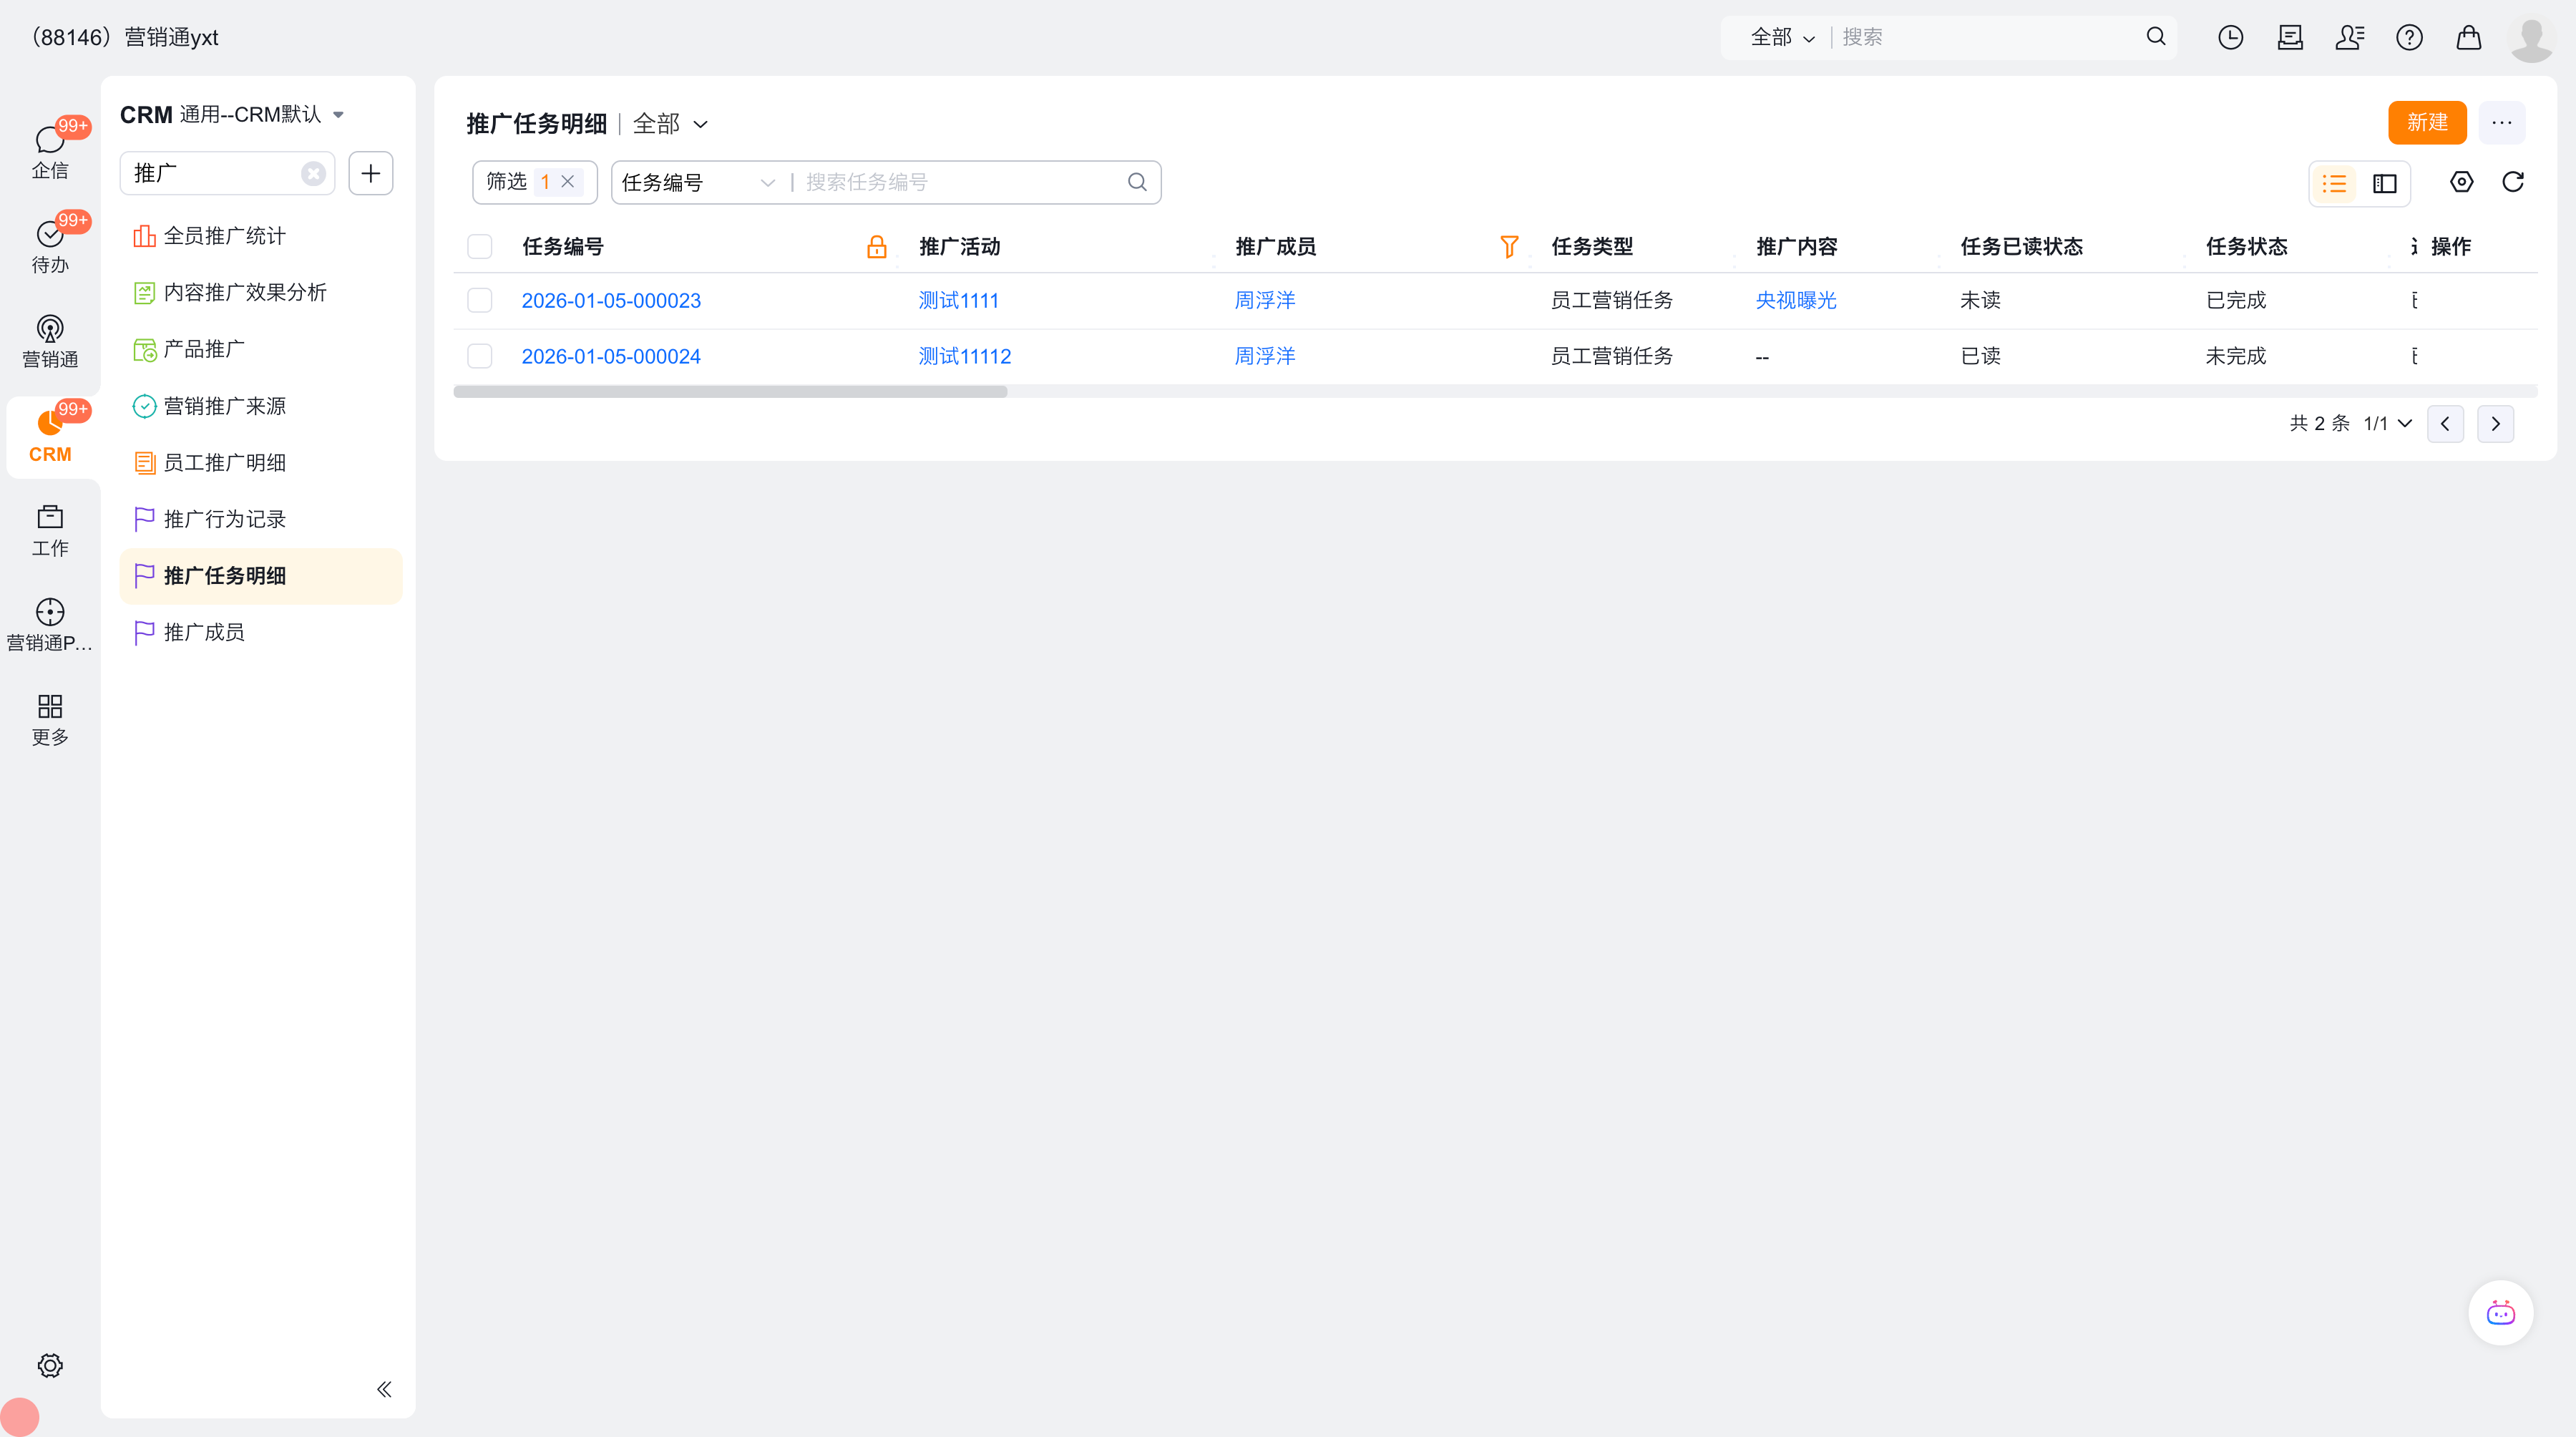The width and height of the screenshot is (2576, 1437).
Task: Check the row for task 2026-01-05-000023
Action: tap(480, 300)
